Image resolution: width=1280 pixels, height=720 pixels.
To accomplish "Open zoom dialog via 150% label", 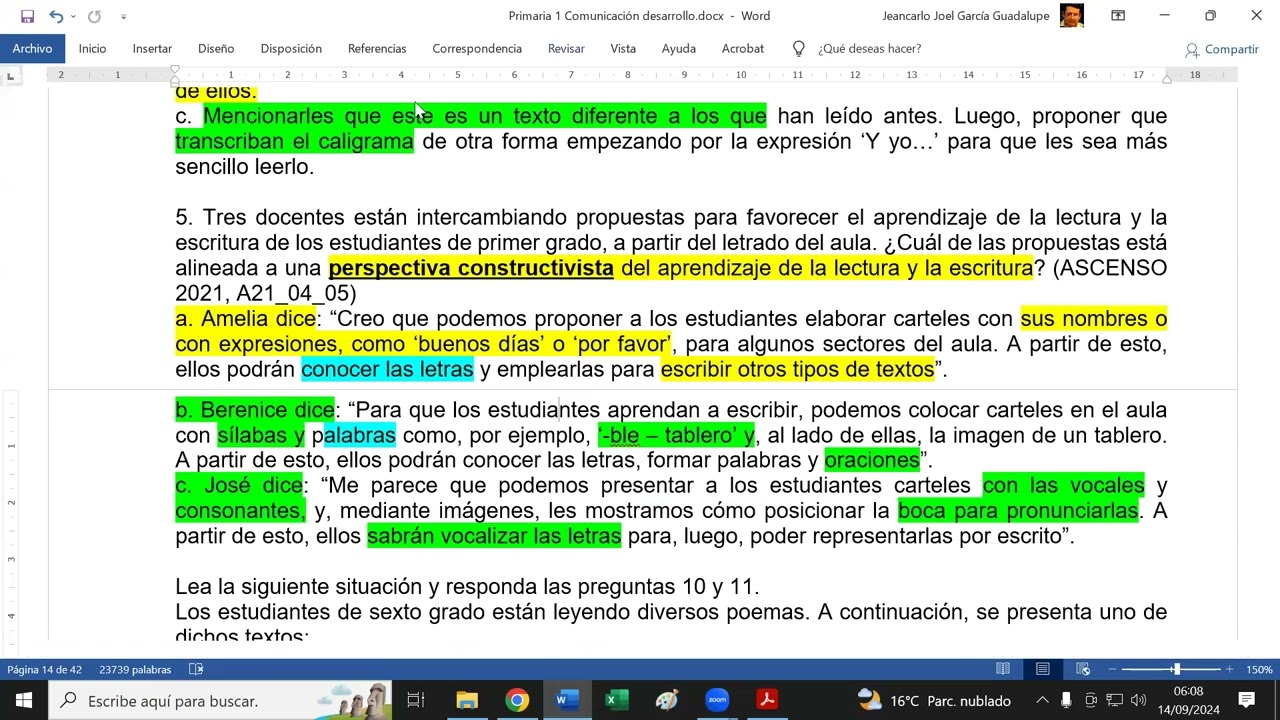I will pos(1259,670).
